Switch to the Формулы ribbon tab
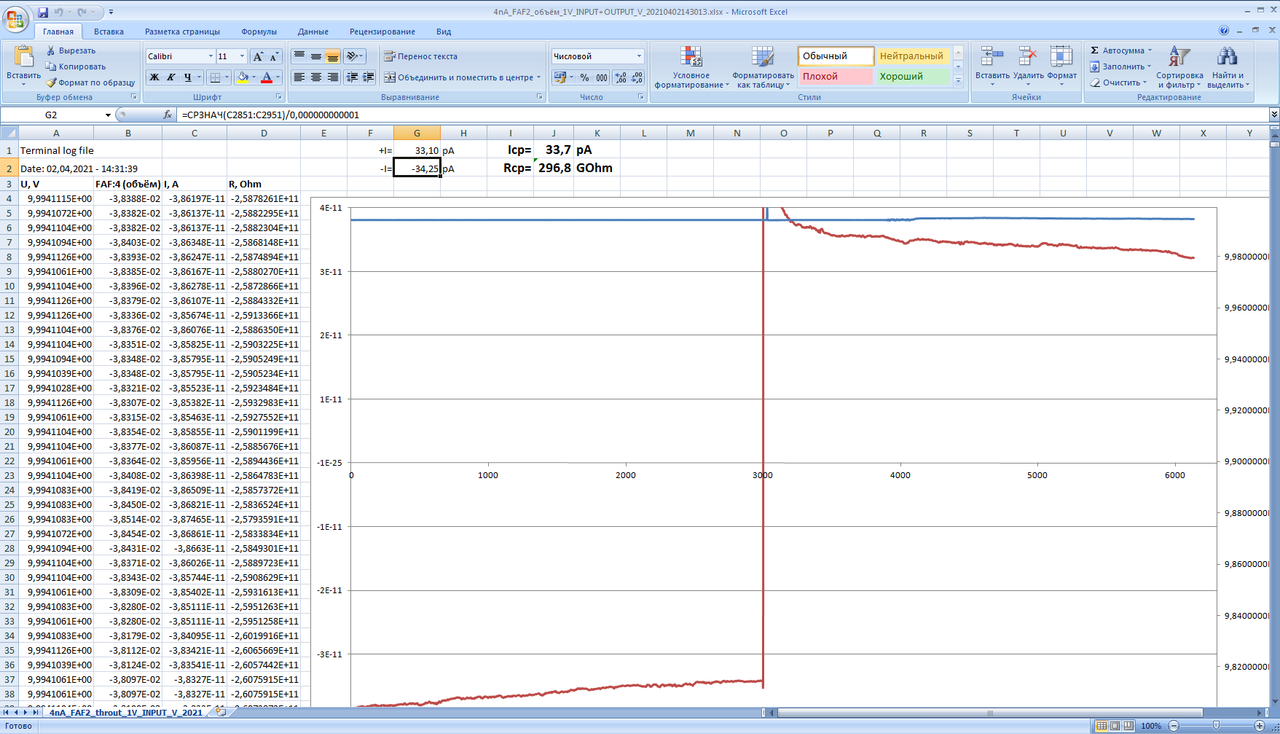Image resolution: width=1280 pixels, height=734 pixels. tap(259, 32)
